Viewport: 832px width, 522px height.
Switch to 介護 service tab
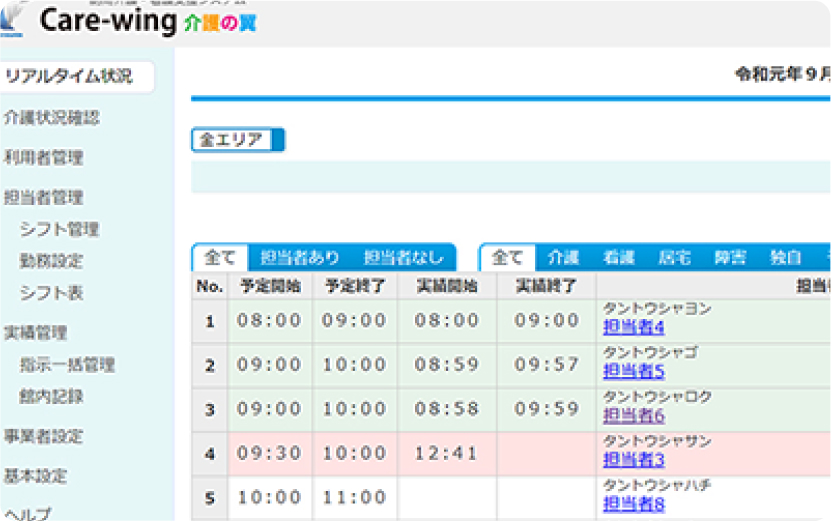click(x=564, y=258)
